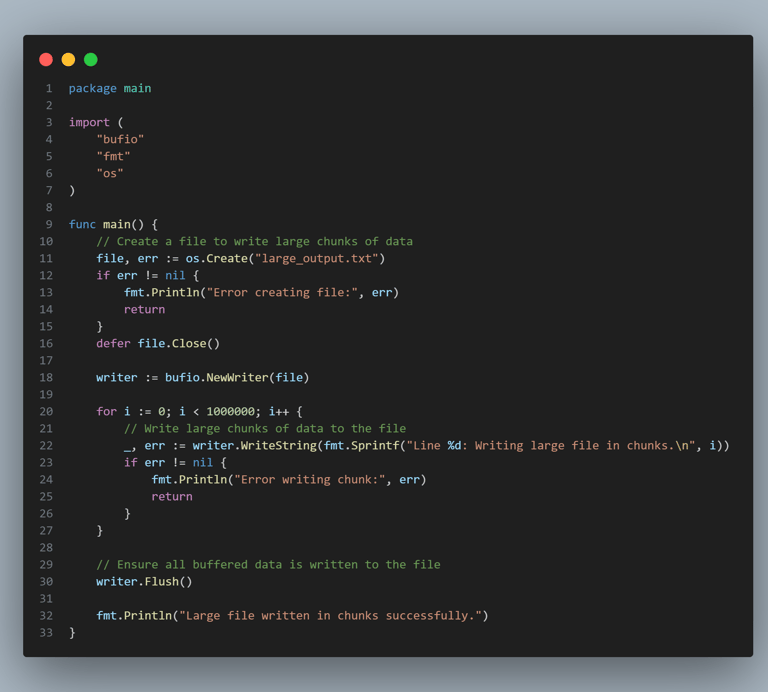This screenshot has width=768, height=692.
Task: Click line number 22 in gutter
Action: pos(46,446)
